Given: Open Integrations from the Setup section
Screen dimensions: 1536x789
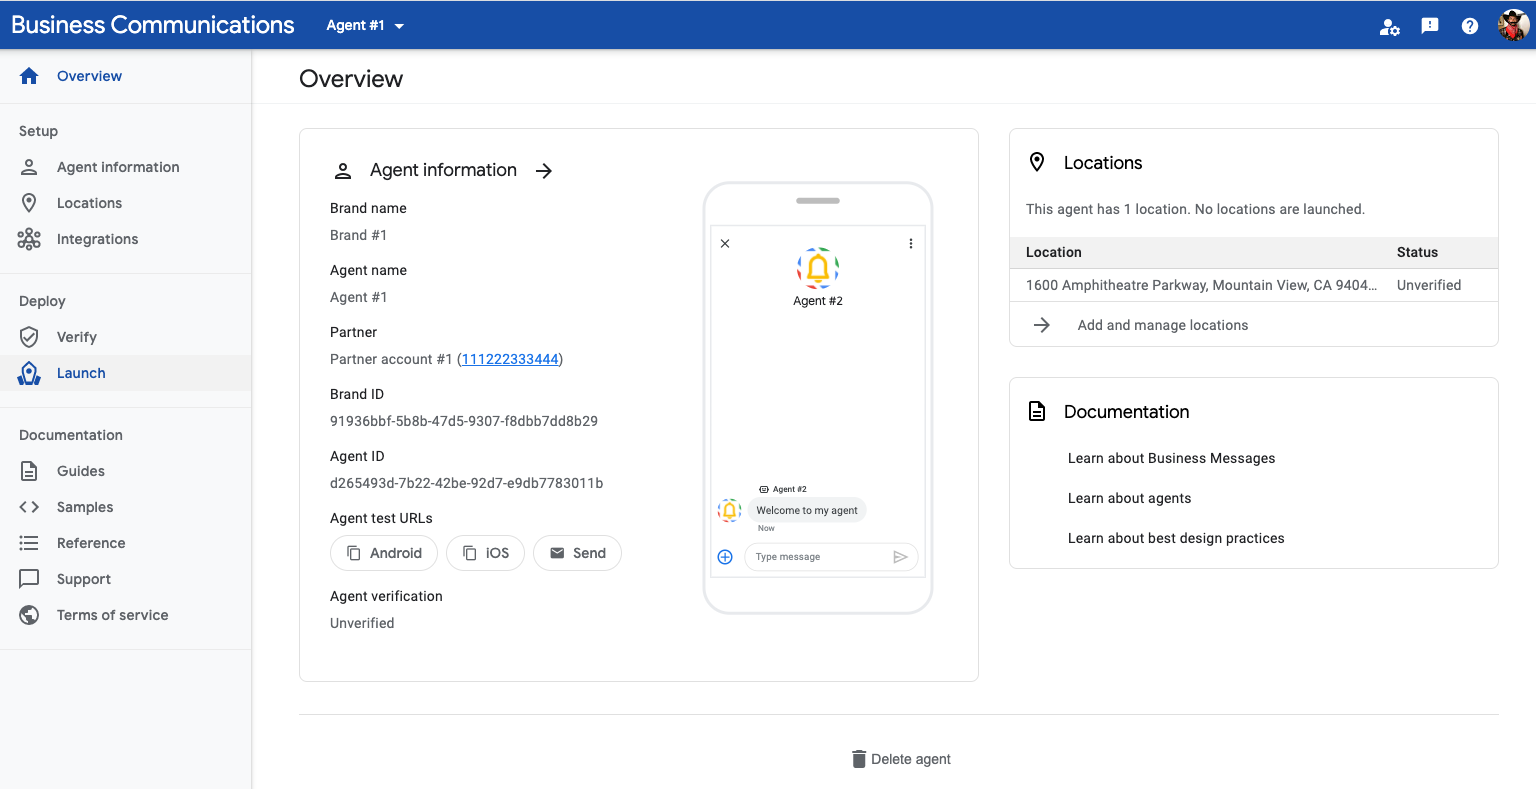Looking at the screenshot, I should click(x=97, y=239).
